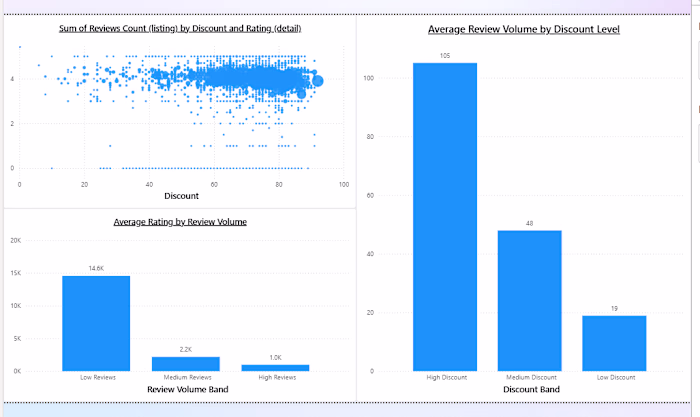Click the 105 data label
This screenshot has width=700, height=417.
point(445,56)
